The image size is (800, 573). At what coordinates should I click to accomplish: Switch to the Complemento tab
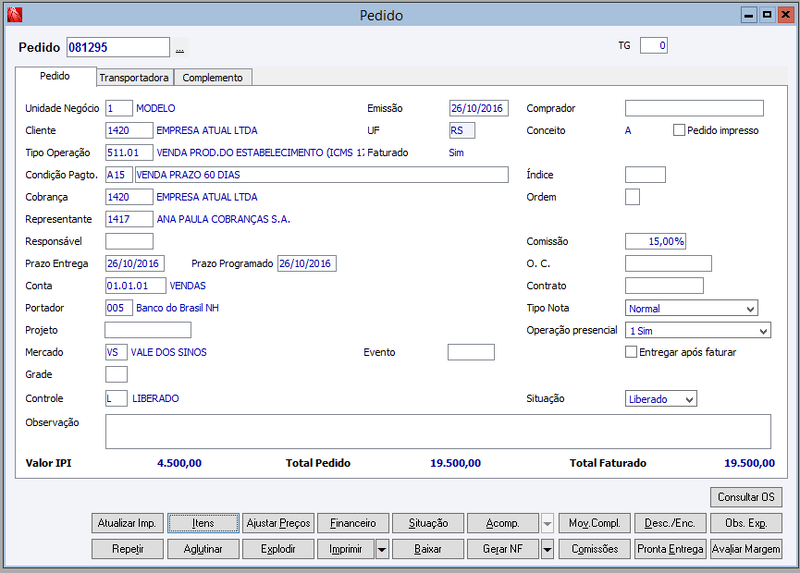pyautogui.click(x=213, y=78)
